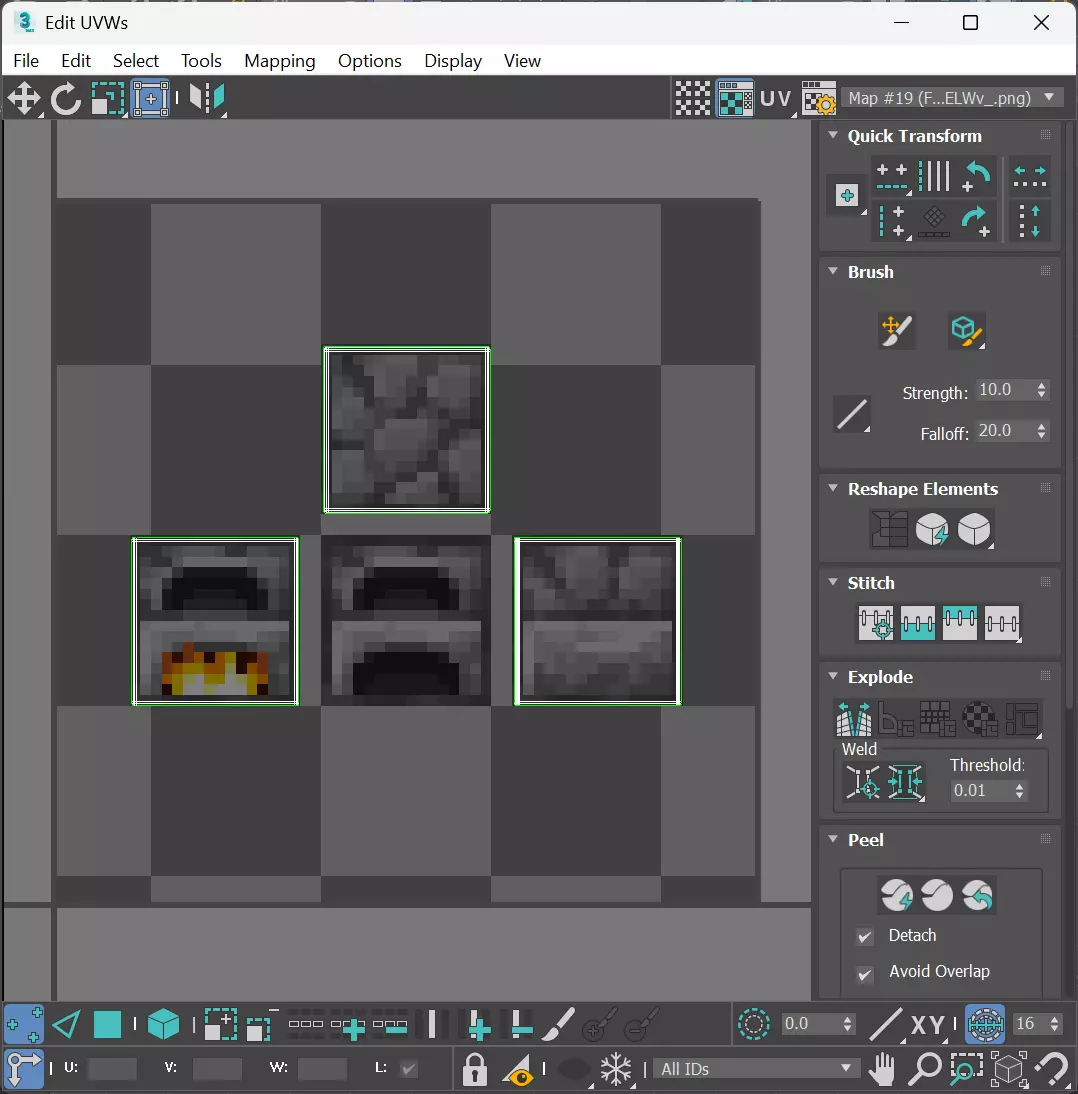Click Stitch To Target icon

(876, 623)
